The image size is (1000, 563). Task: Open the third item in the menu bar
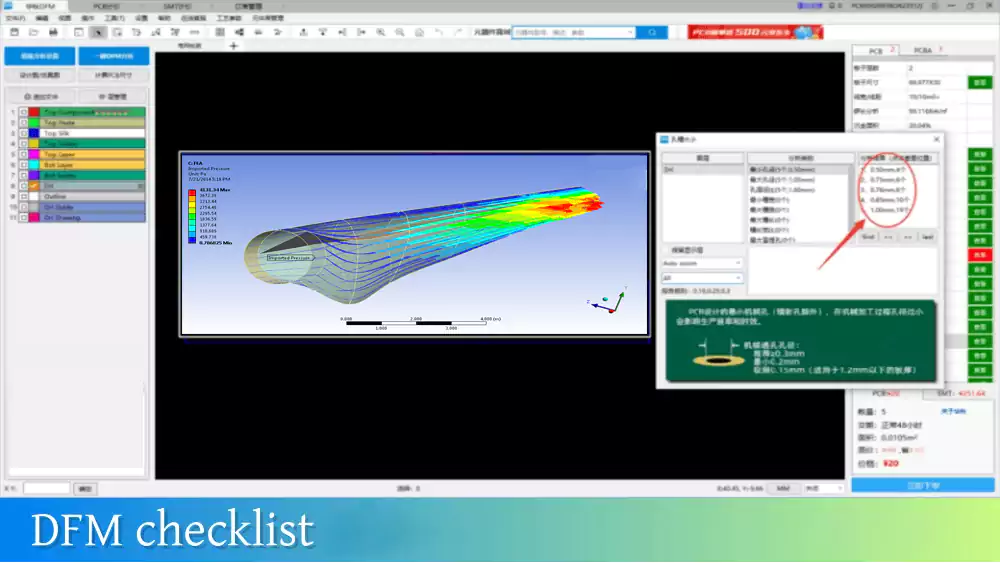point(65,18)
